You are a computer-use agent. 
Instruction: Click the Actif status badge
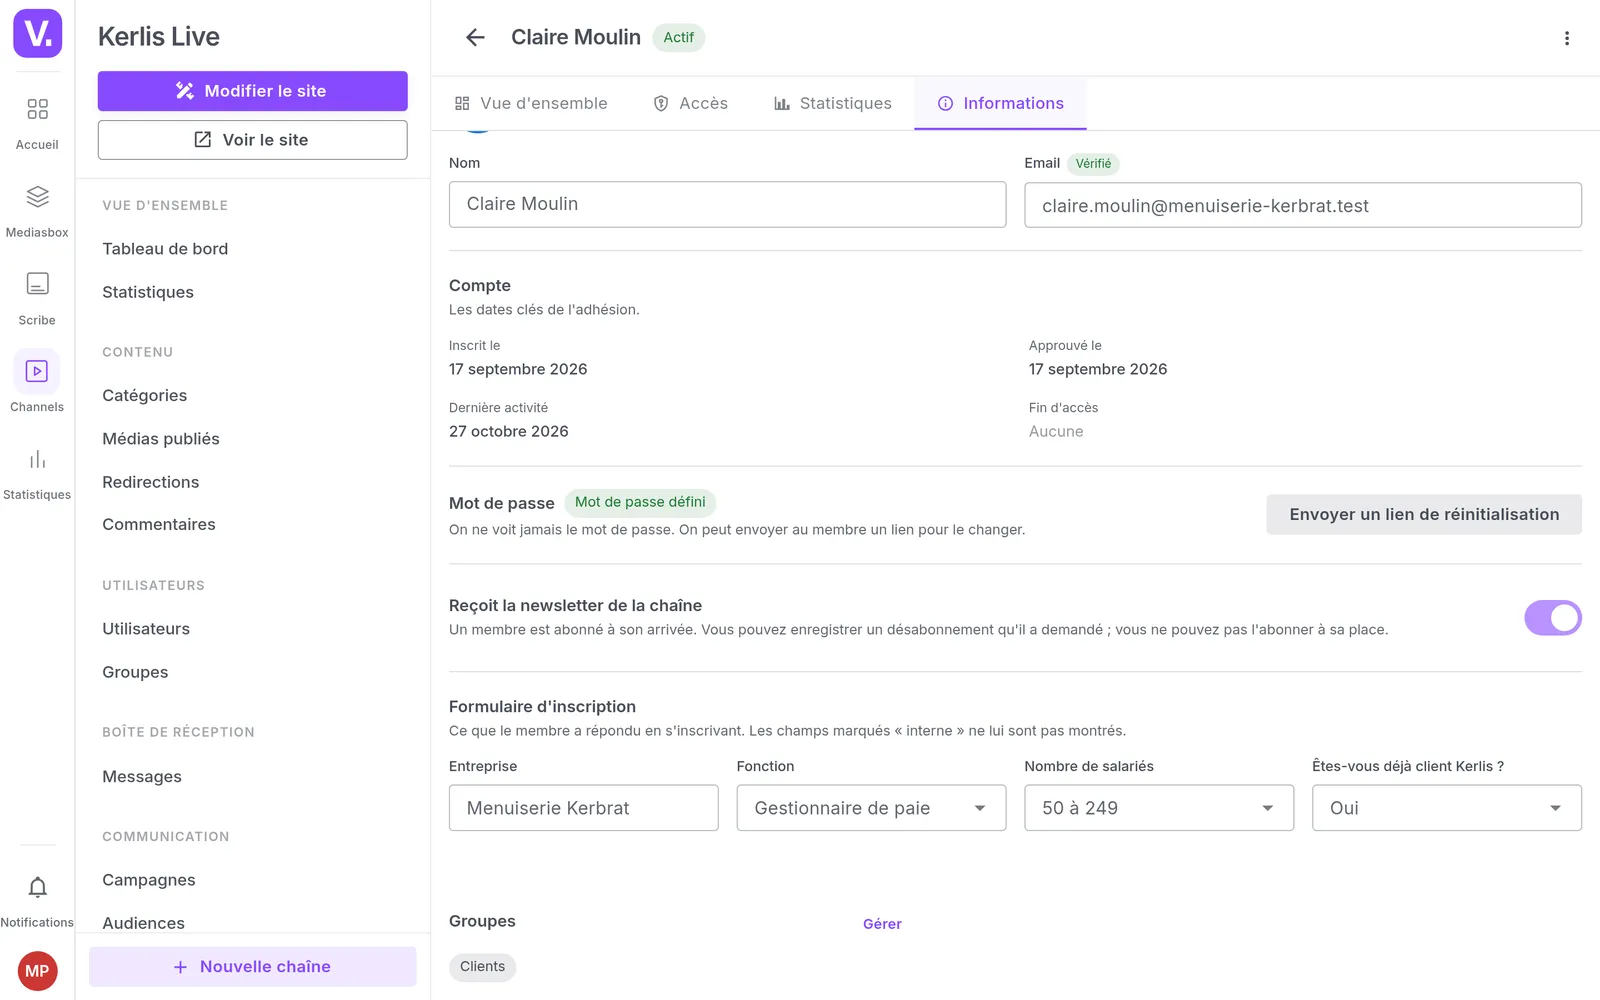[x=678, y=37]
